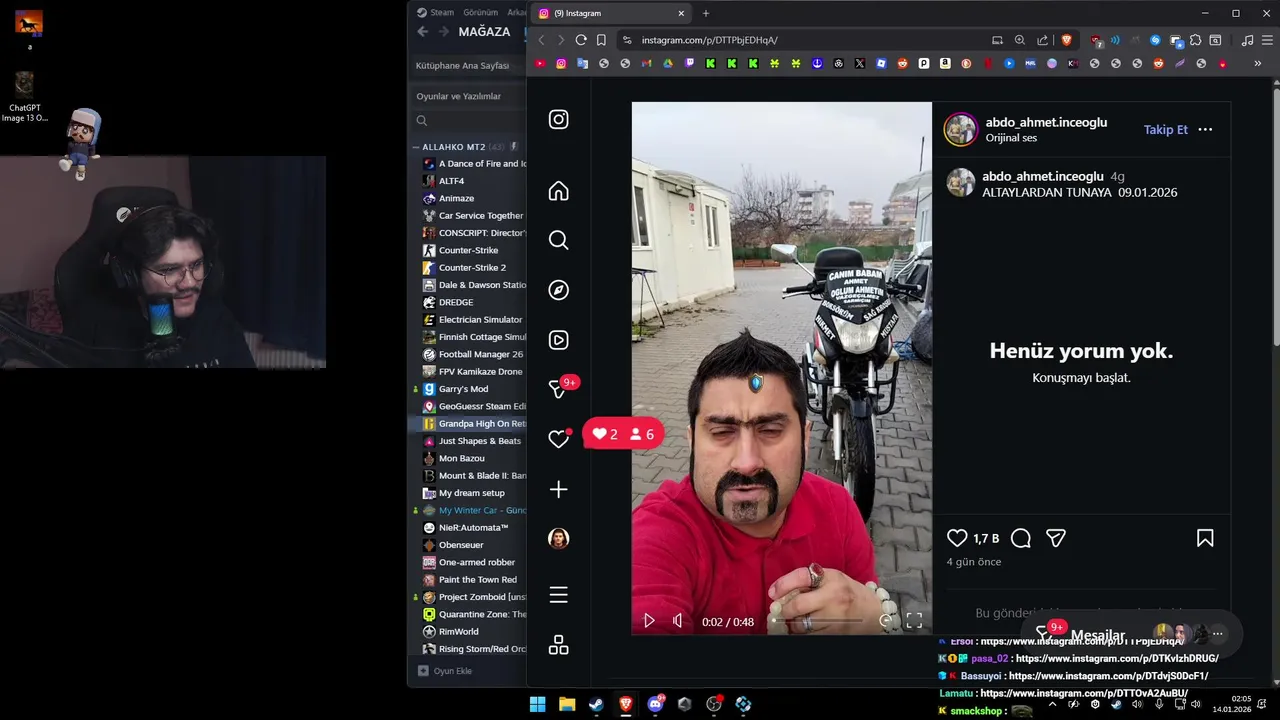Reload the Instagram page
This screenshot has height=720, width=1280.
tap(581, 40)
